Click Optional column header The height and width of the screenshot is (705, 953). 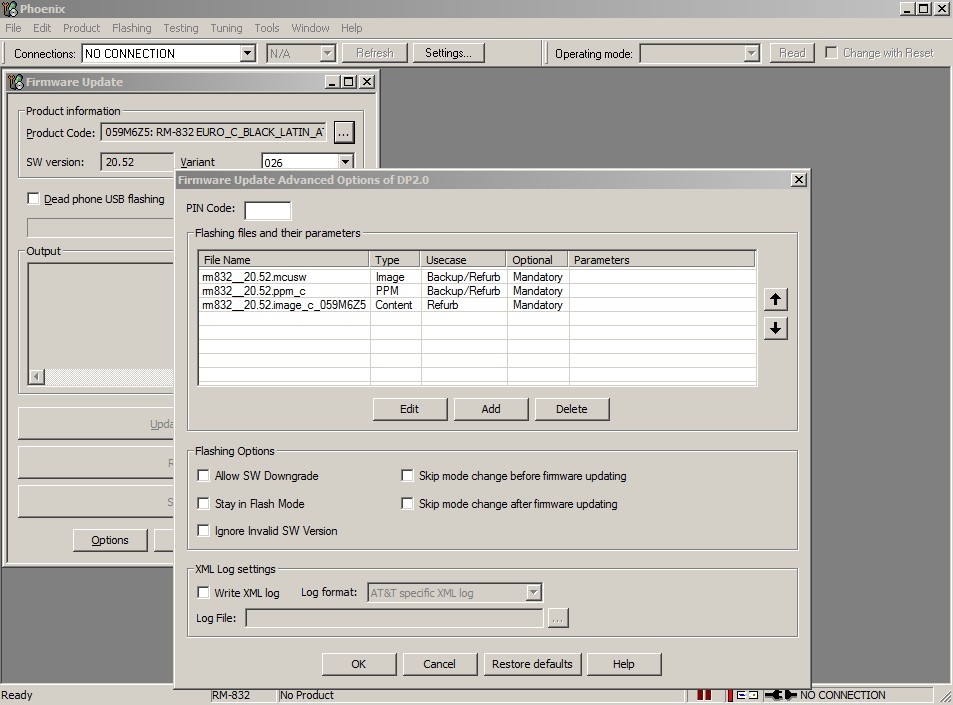pyautogui.click(x=537, y=260)
